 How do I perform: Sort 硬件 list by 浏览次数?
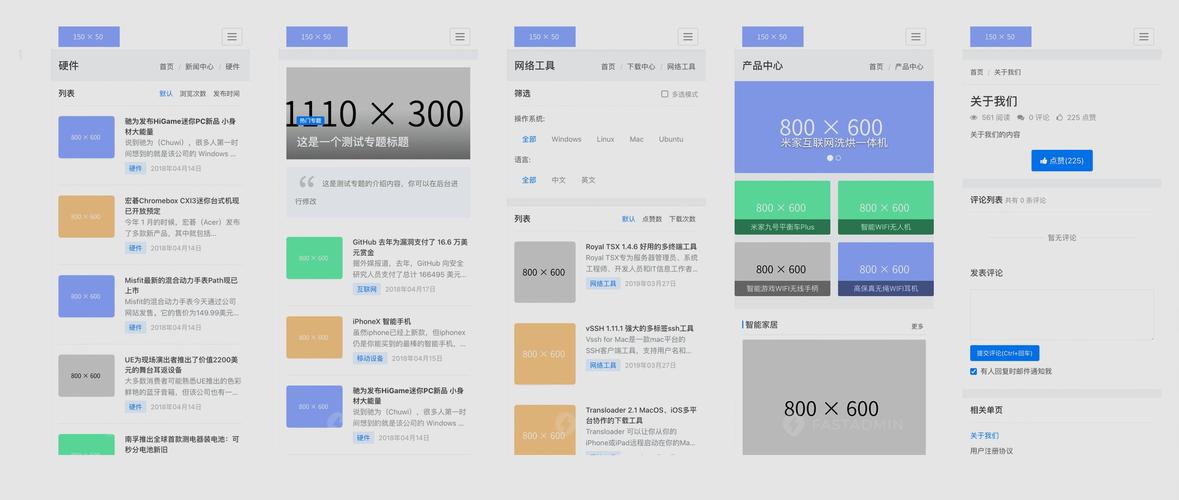click(x=192, y=94)
